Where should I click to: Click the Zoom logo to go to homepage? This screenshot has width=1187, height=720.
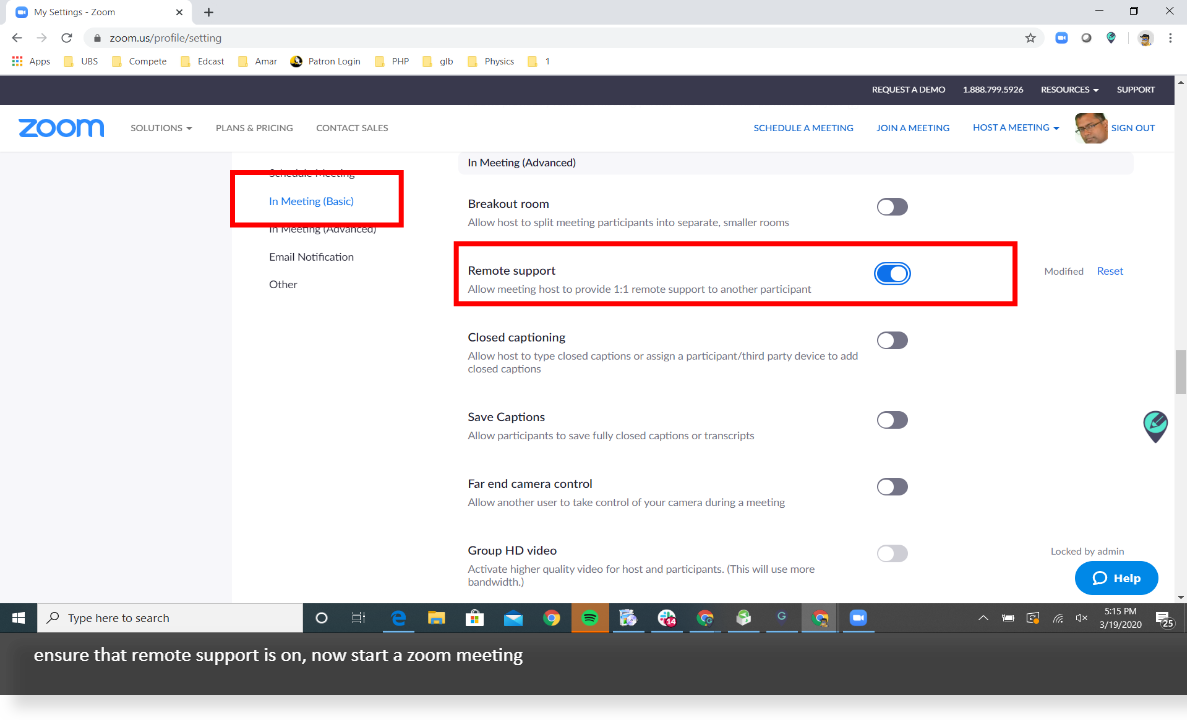pyautogui.click(x=61, y=127)
